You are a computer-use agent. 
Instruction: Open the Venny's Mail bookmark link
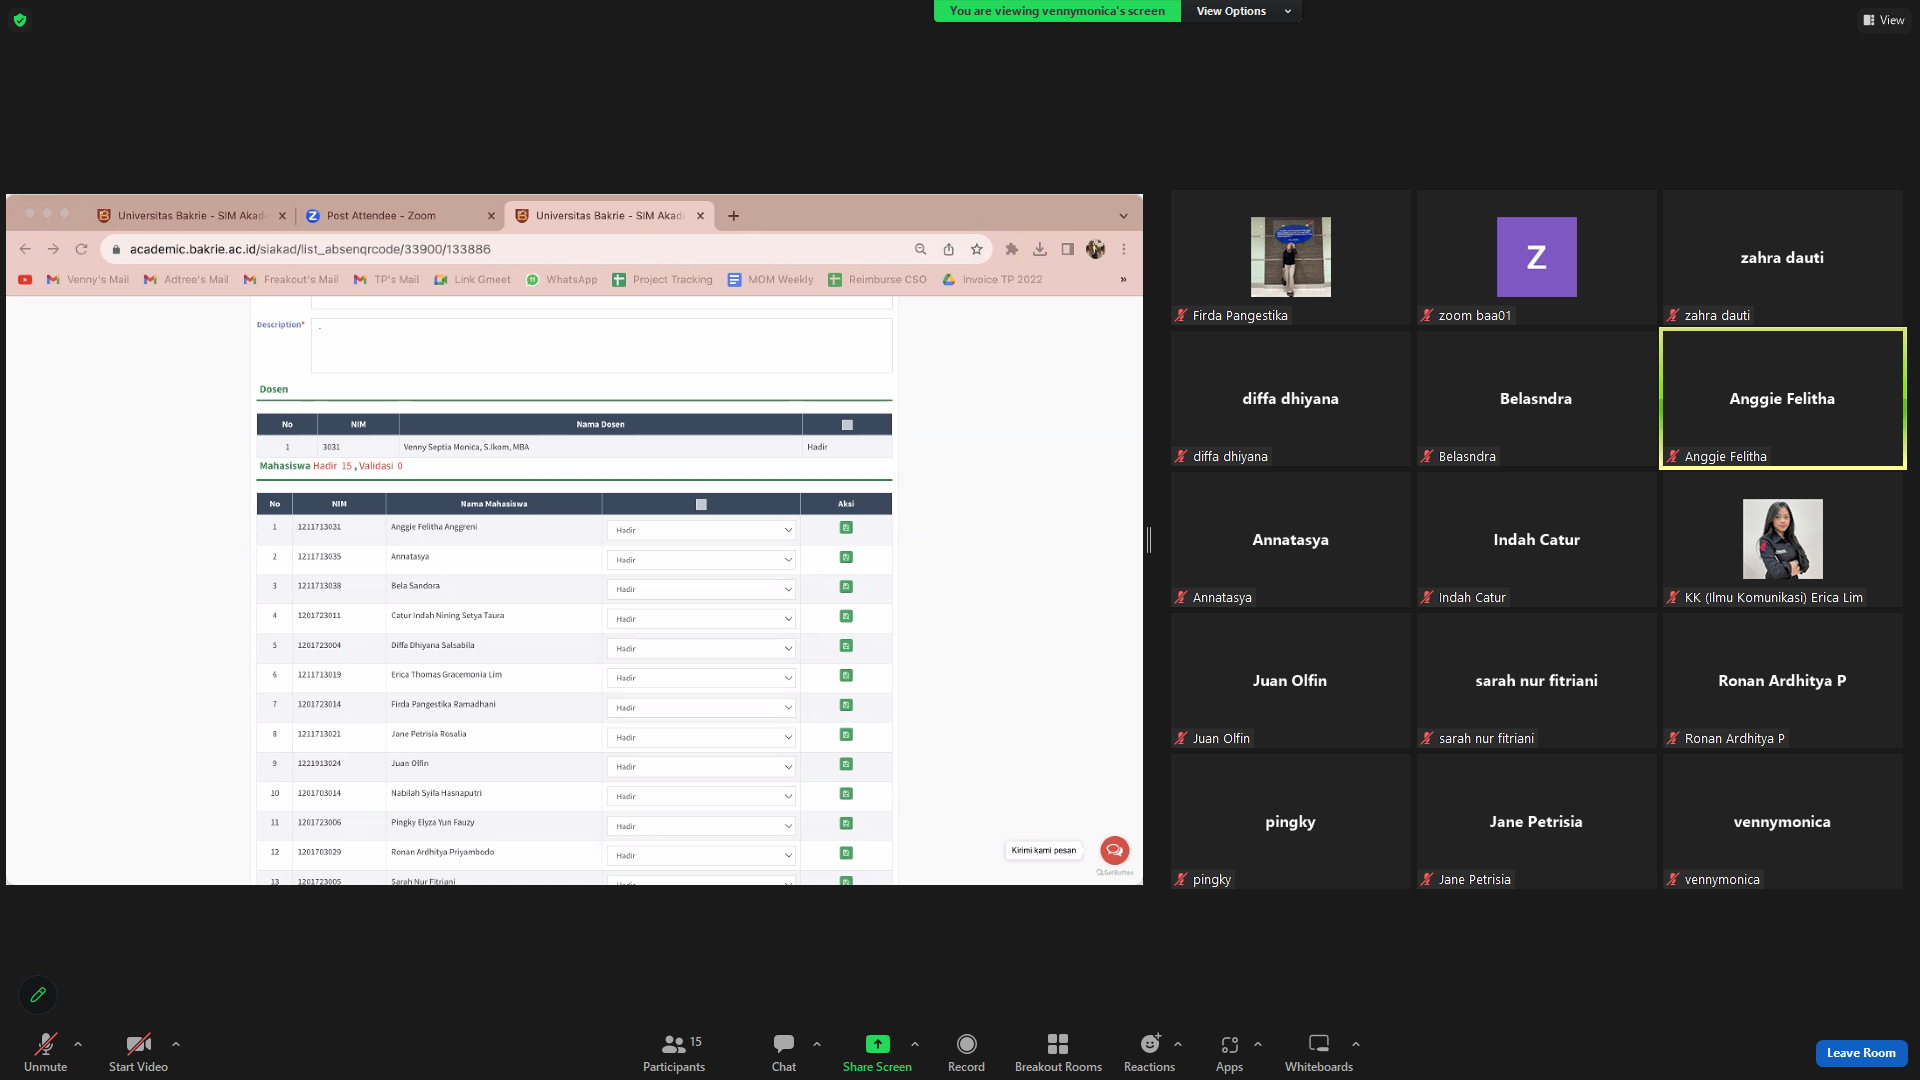click(88, 280)
